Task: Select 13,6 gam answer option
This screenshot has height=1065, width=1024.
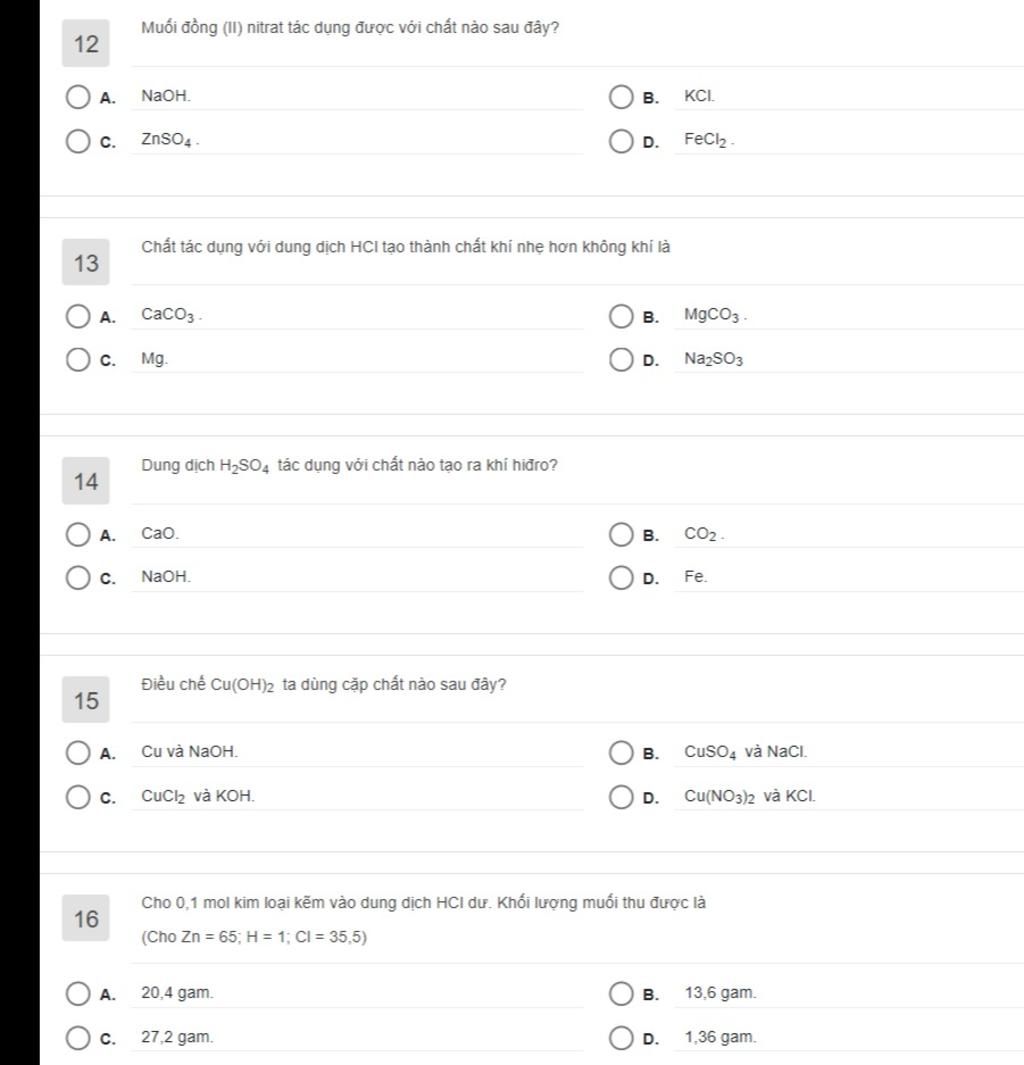Action: coord(621,994)
